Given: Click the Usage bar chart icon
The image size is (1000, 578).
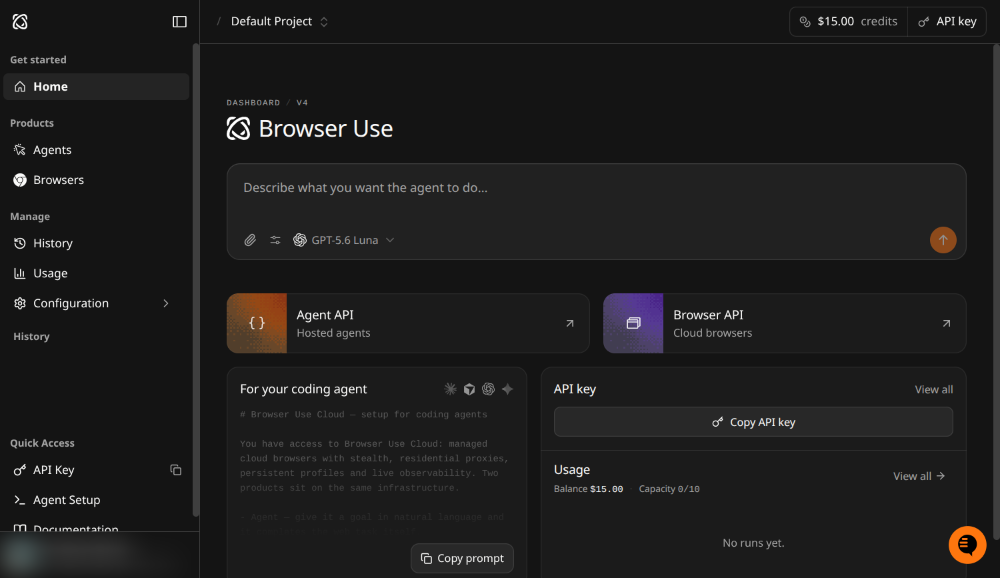Looking at the screenshot, I should [20, 273].
